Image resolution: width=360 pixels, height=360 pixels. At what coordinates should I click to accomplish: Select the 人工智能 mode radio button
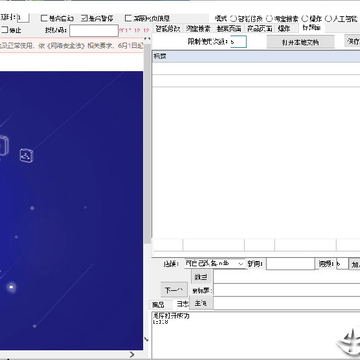tap(328, 19)
